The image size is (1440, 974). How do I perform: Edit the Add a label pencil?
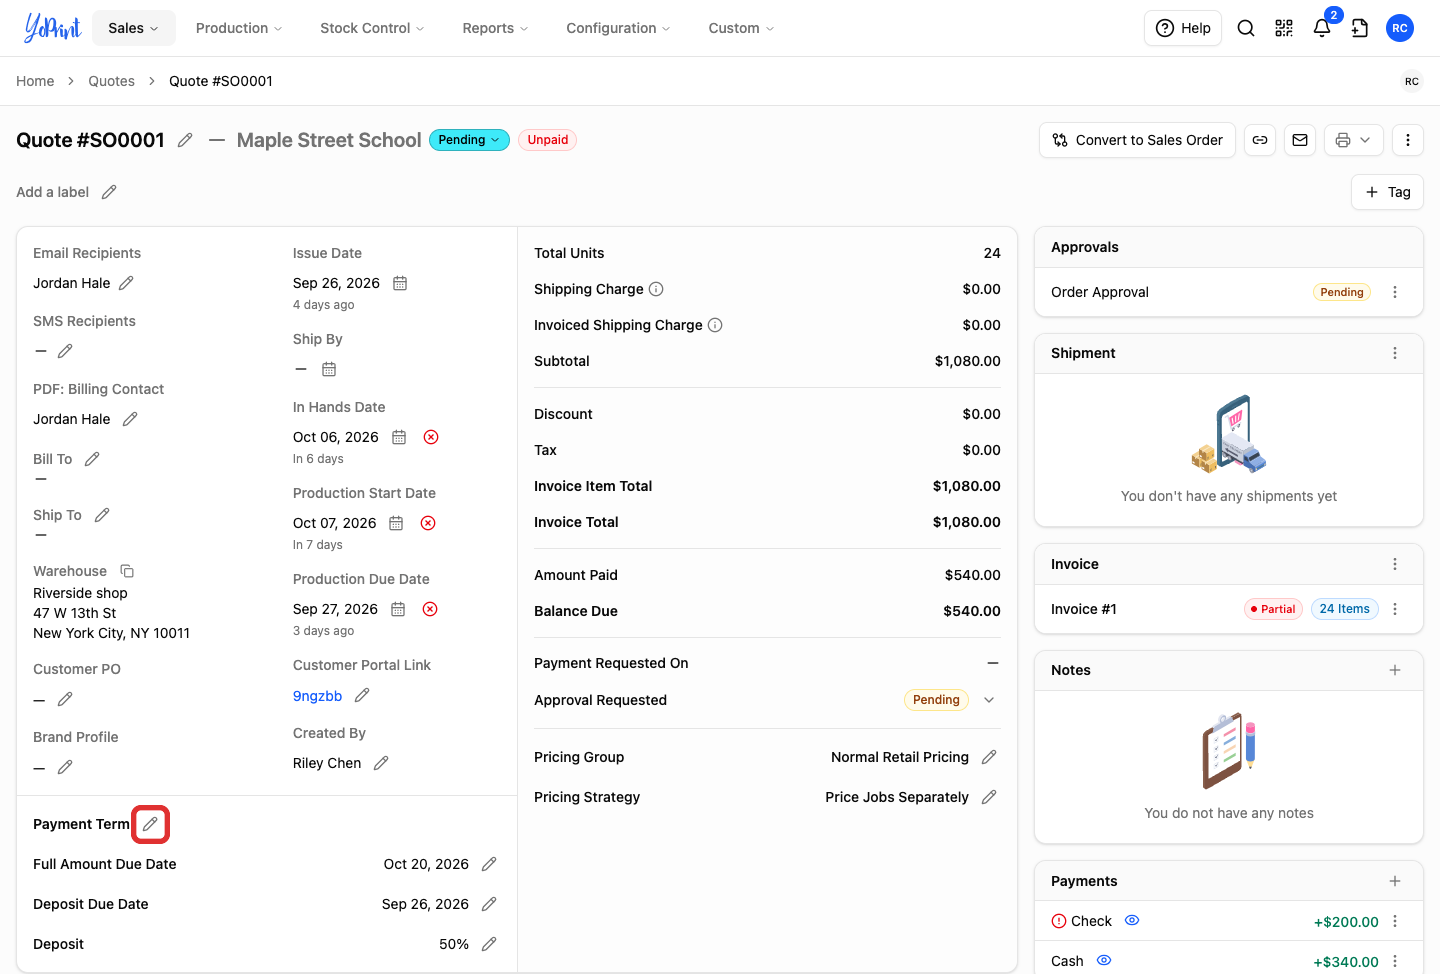(109, 192)
